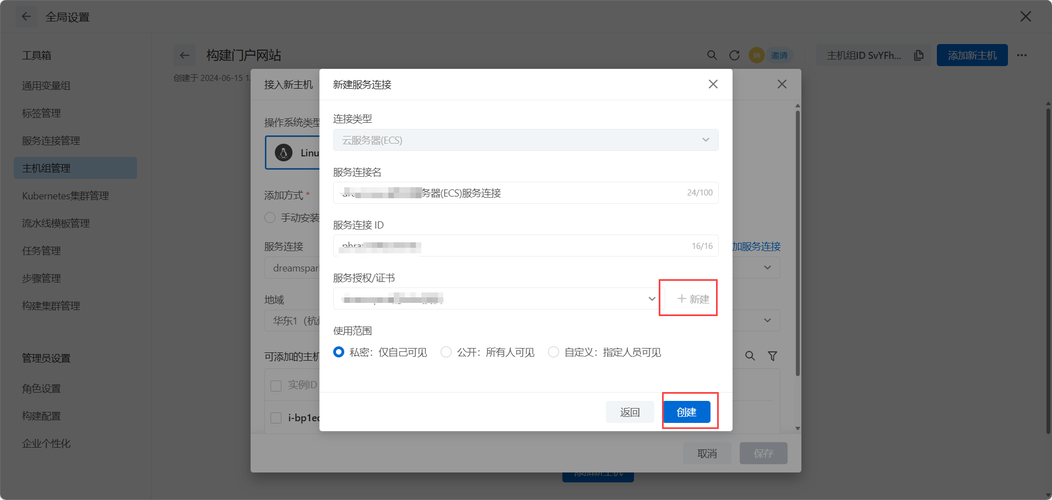Click the 添加新主机 button

pos(972,55)
